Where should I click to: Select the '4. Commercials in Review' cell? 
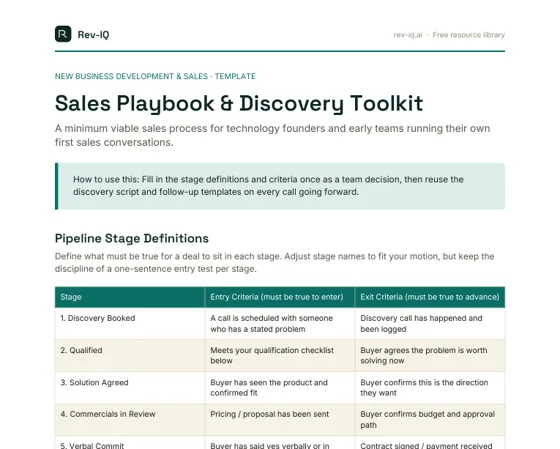(130, 420)
